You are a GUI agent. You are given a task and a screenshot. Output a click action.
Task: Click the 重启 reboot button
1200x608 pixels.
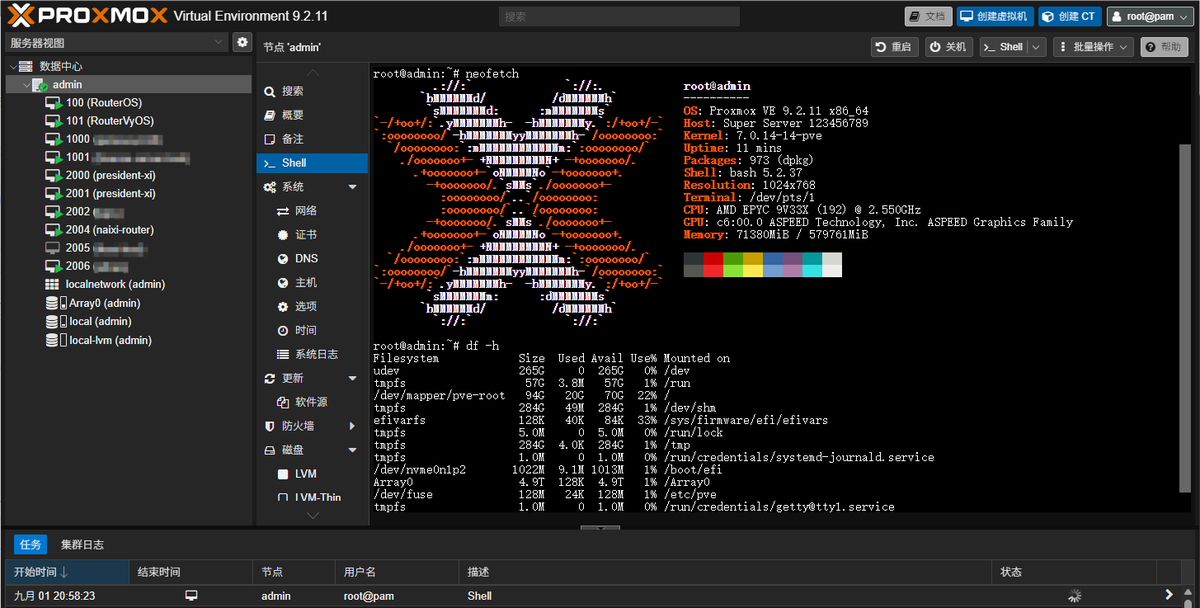coord(894,47)
